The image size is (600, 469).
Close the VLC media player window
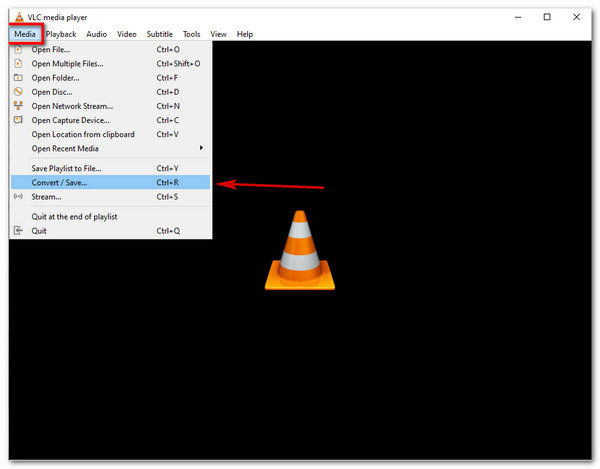point(577,17)
